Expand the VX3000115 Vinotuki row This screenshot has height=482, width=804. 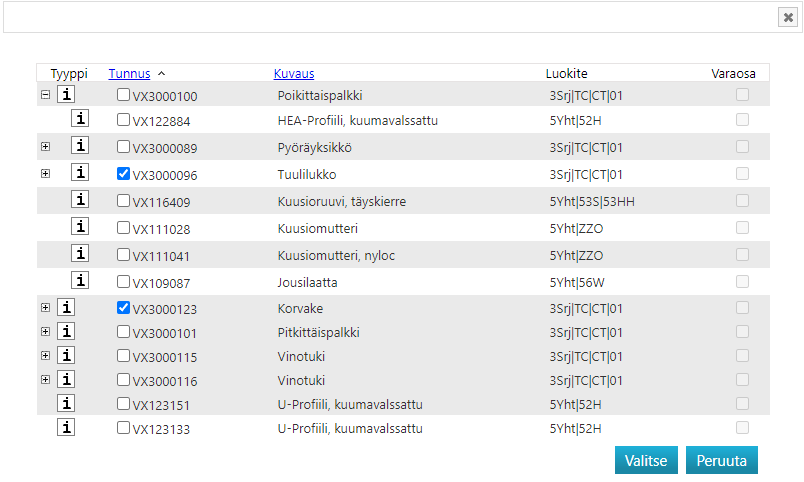coord(45,355)
